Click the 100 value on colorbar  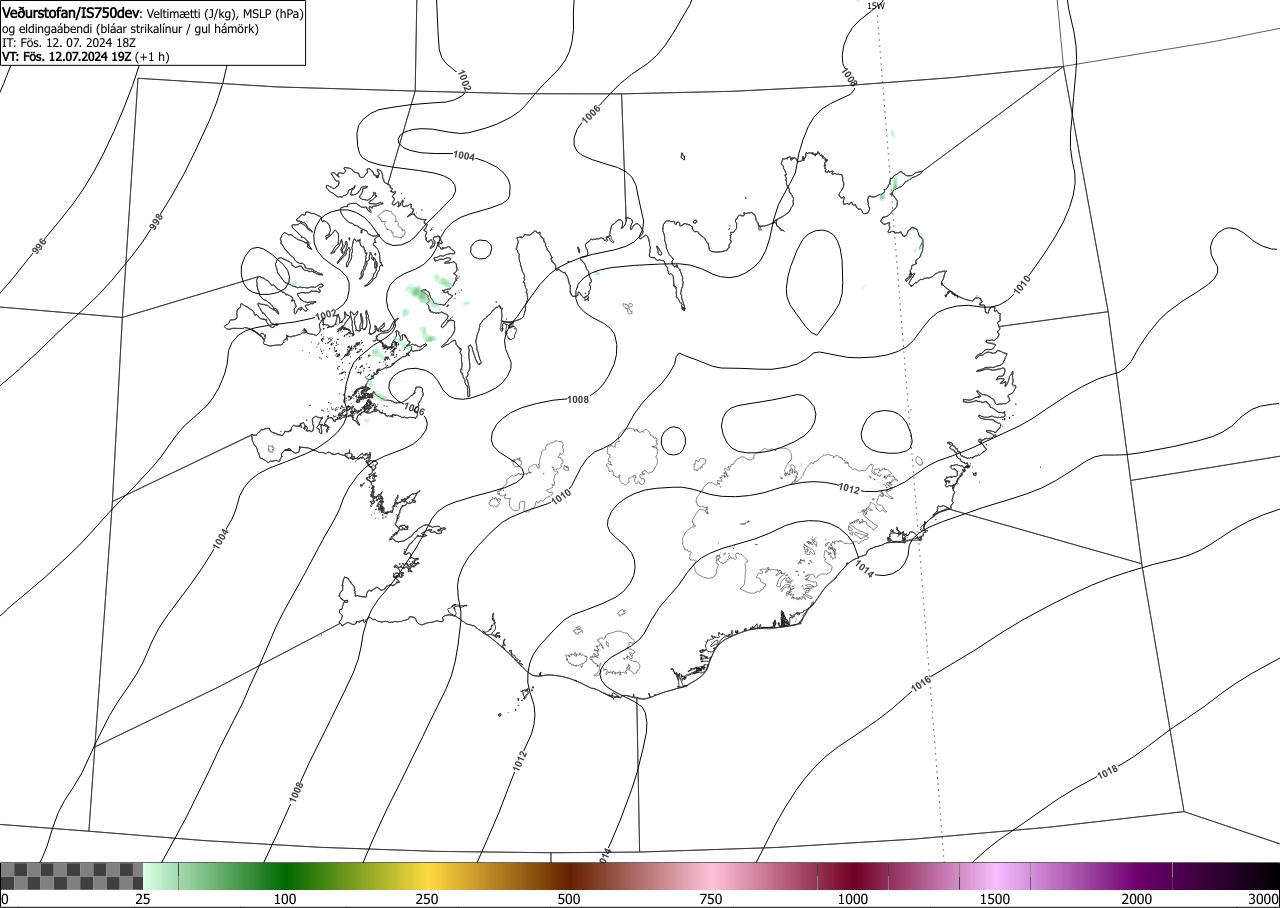point(285,899)
